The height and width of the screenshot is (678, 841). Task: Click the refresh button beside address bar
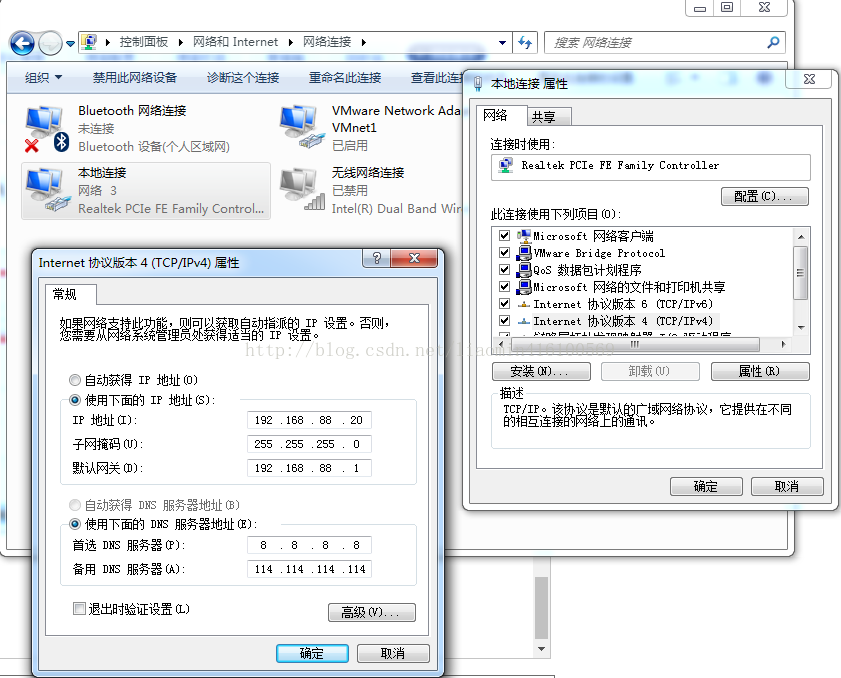pos(525,42)
